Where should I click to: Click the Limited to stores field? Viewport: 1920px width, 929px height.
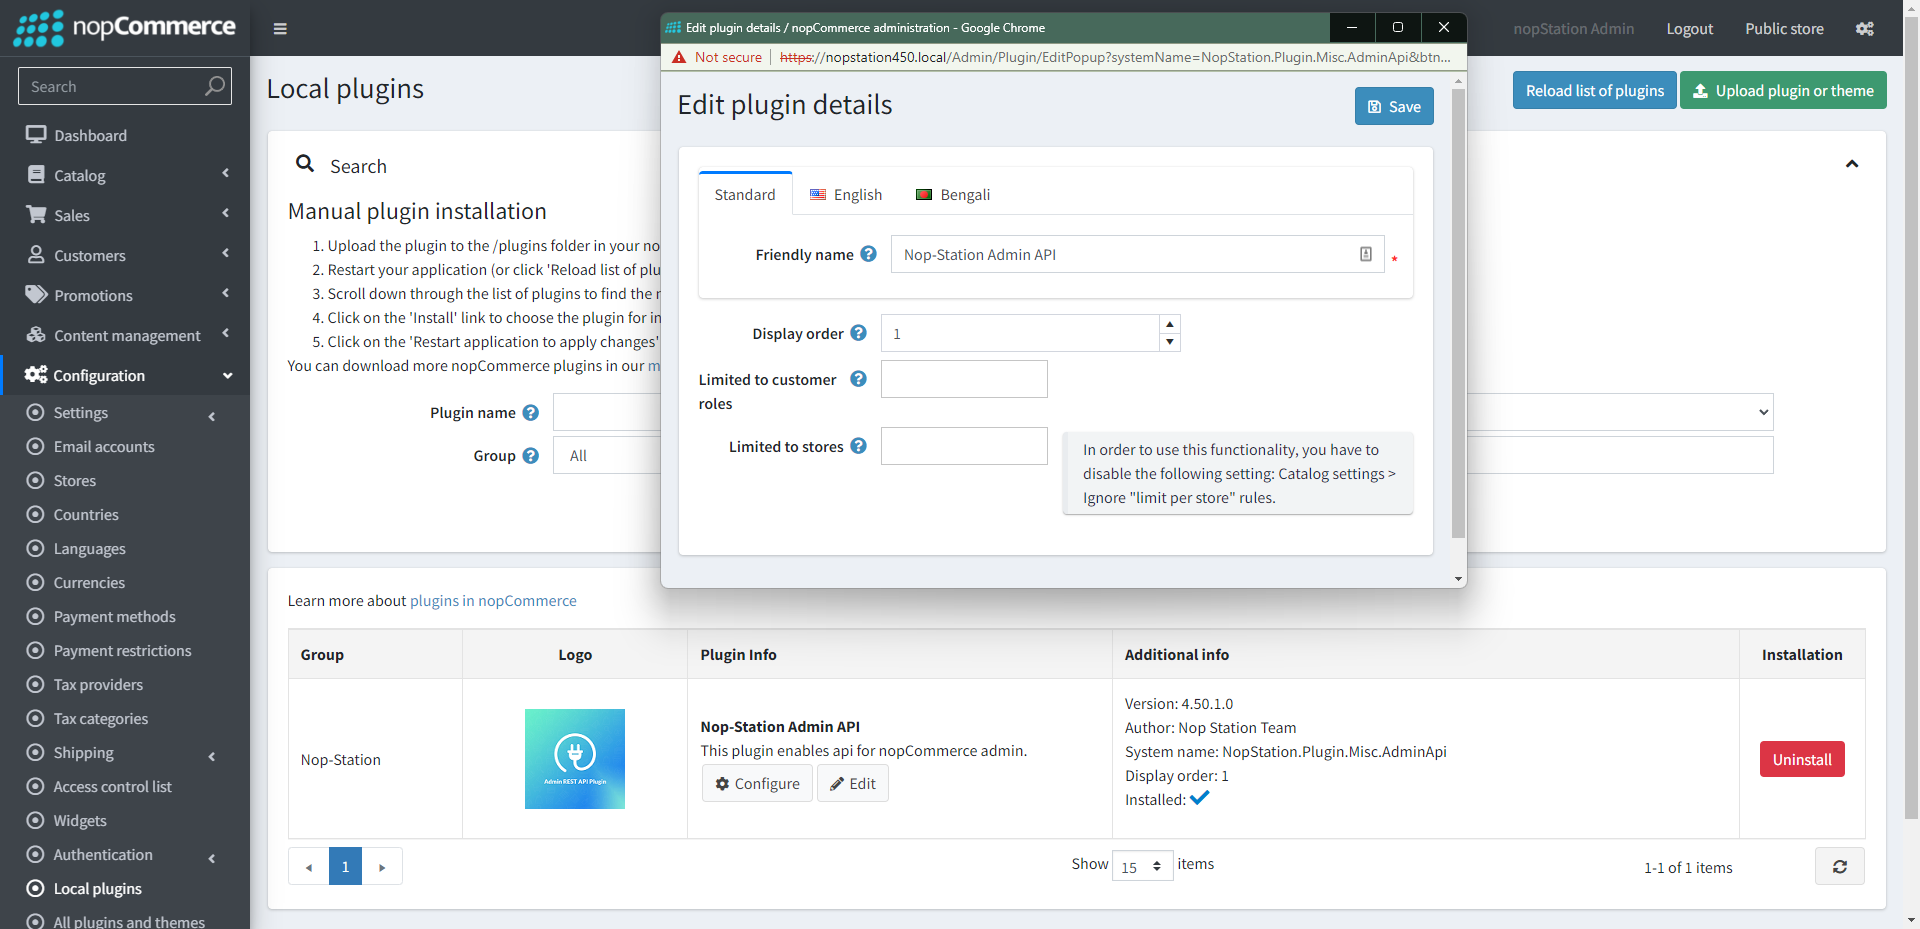[x=964, y=446]
